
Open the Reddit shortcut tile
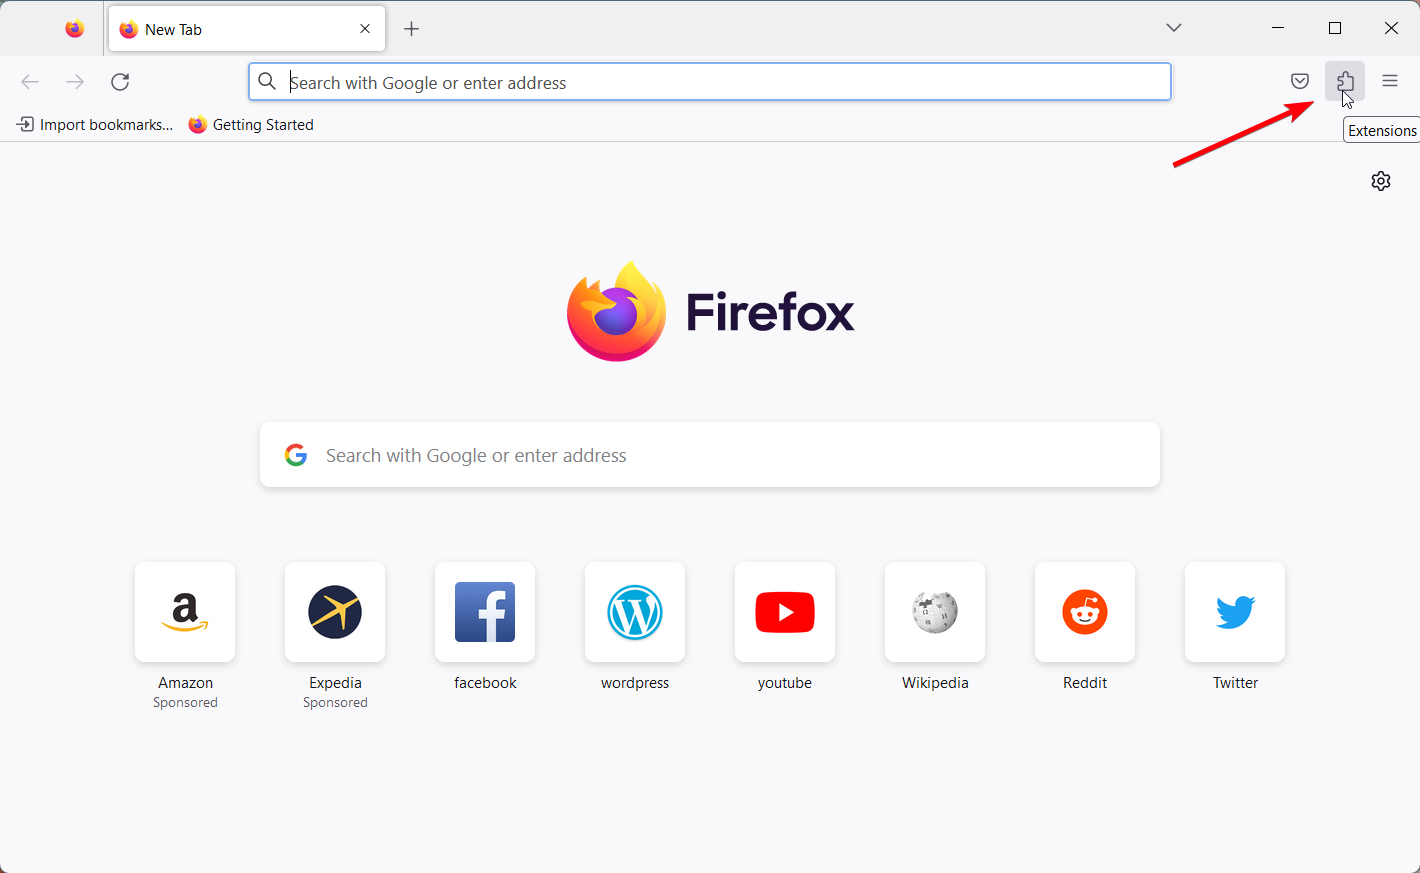point(1084,612)
